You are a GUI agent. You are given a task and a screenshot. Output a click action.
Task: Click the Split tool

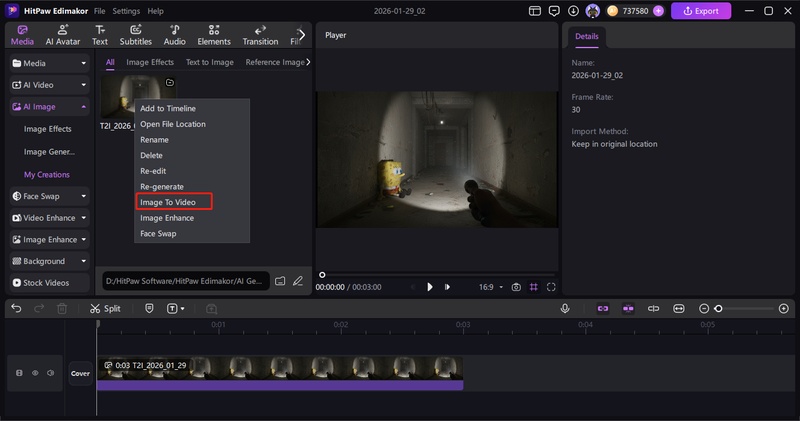[x=105, y=308]
